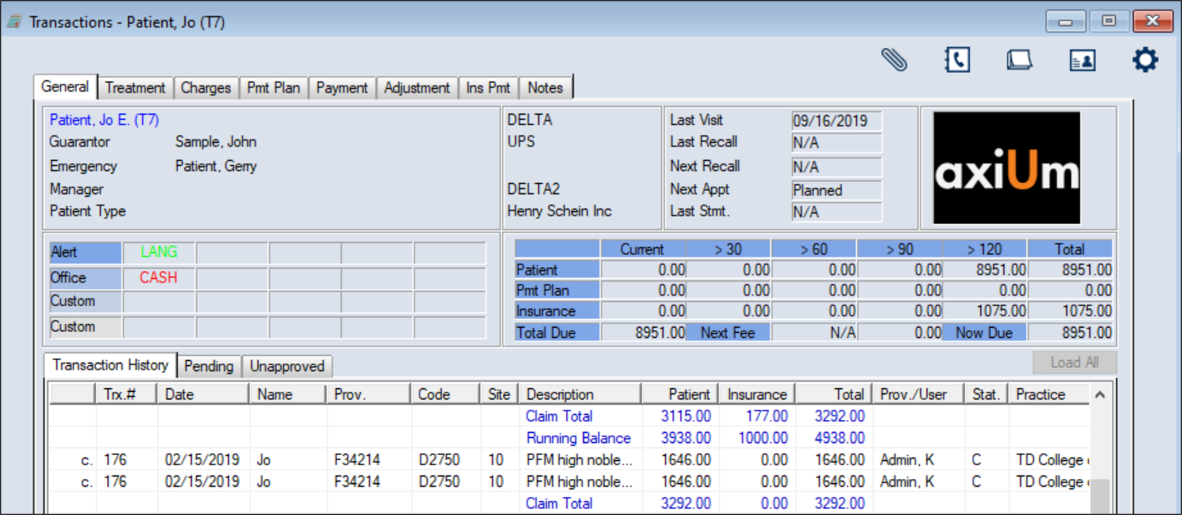Open the ID card profile icon
The height and width of the screenshot is (515, 1182).
pos(1082,60)
